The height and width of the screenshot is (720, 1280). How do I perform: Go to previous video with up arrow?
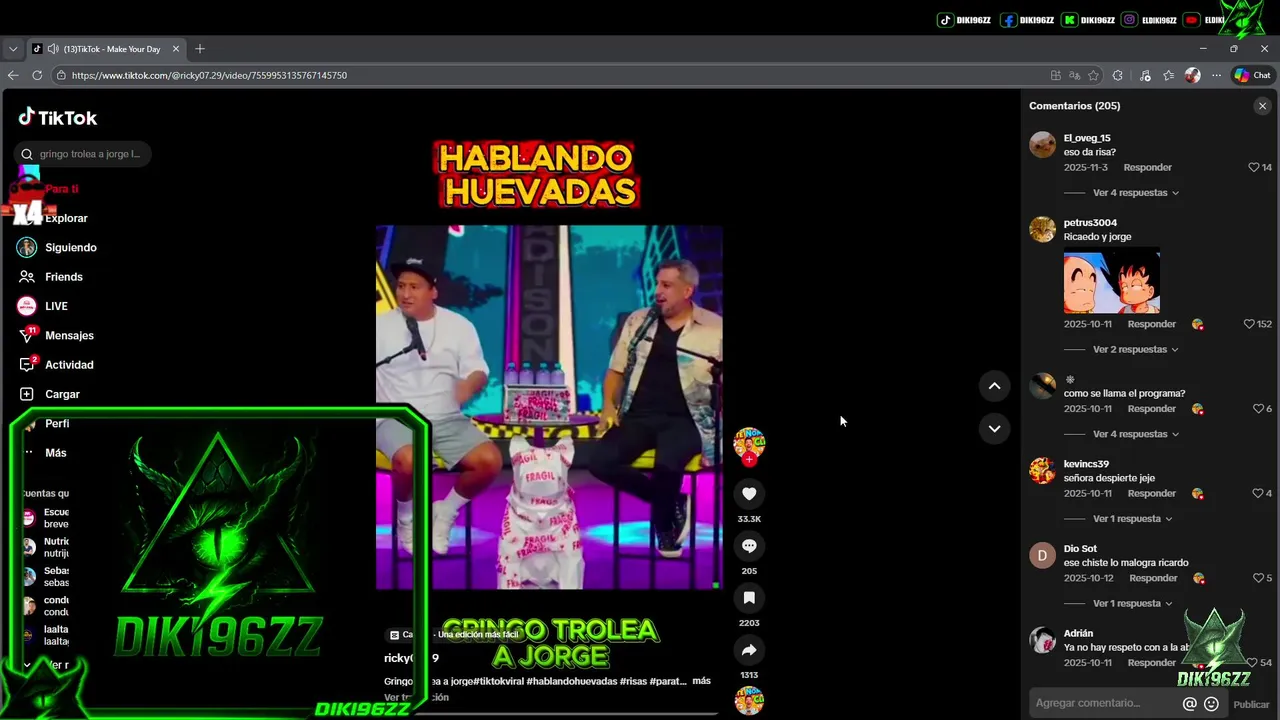tap(994, 386)
